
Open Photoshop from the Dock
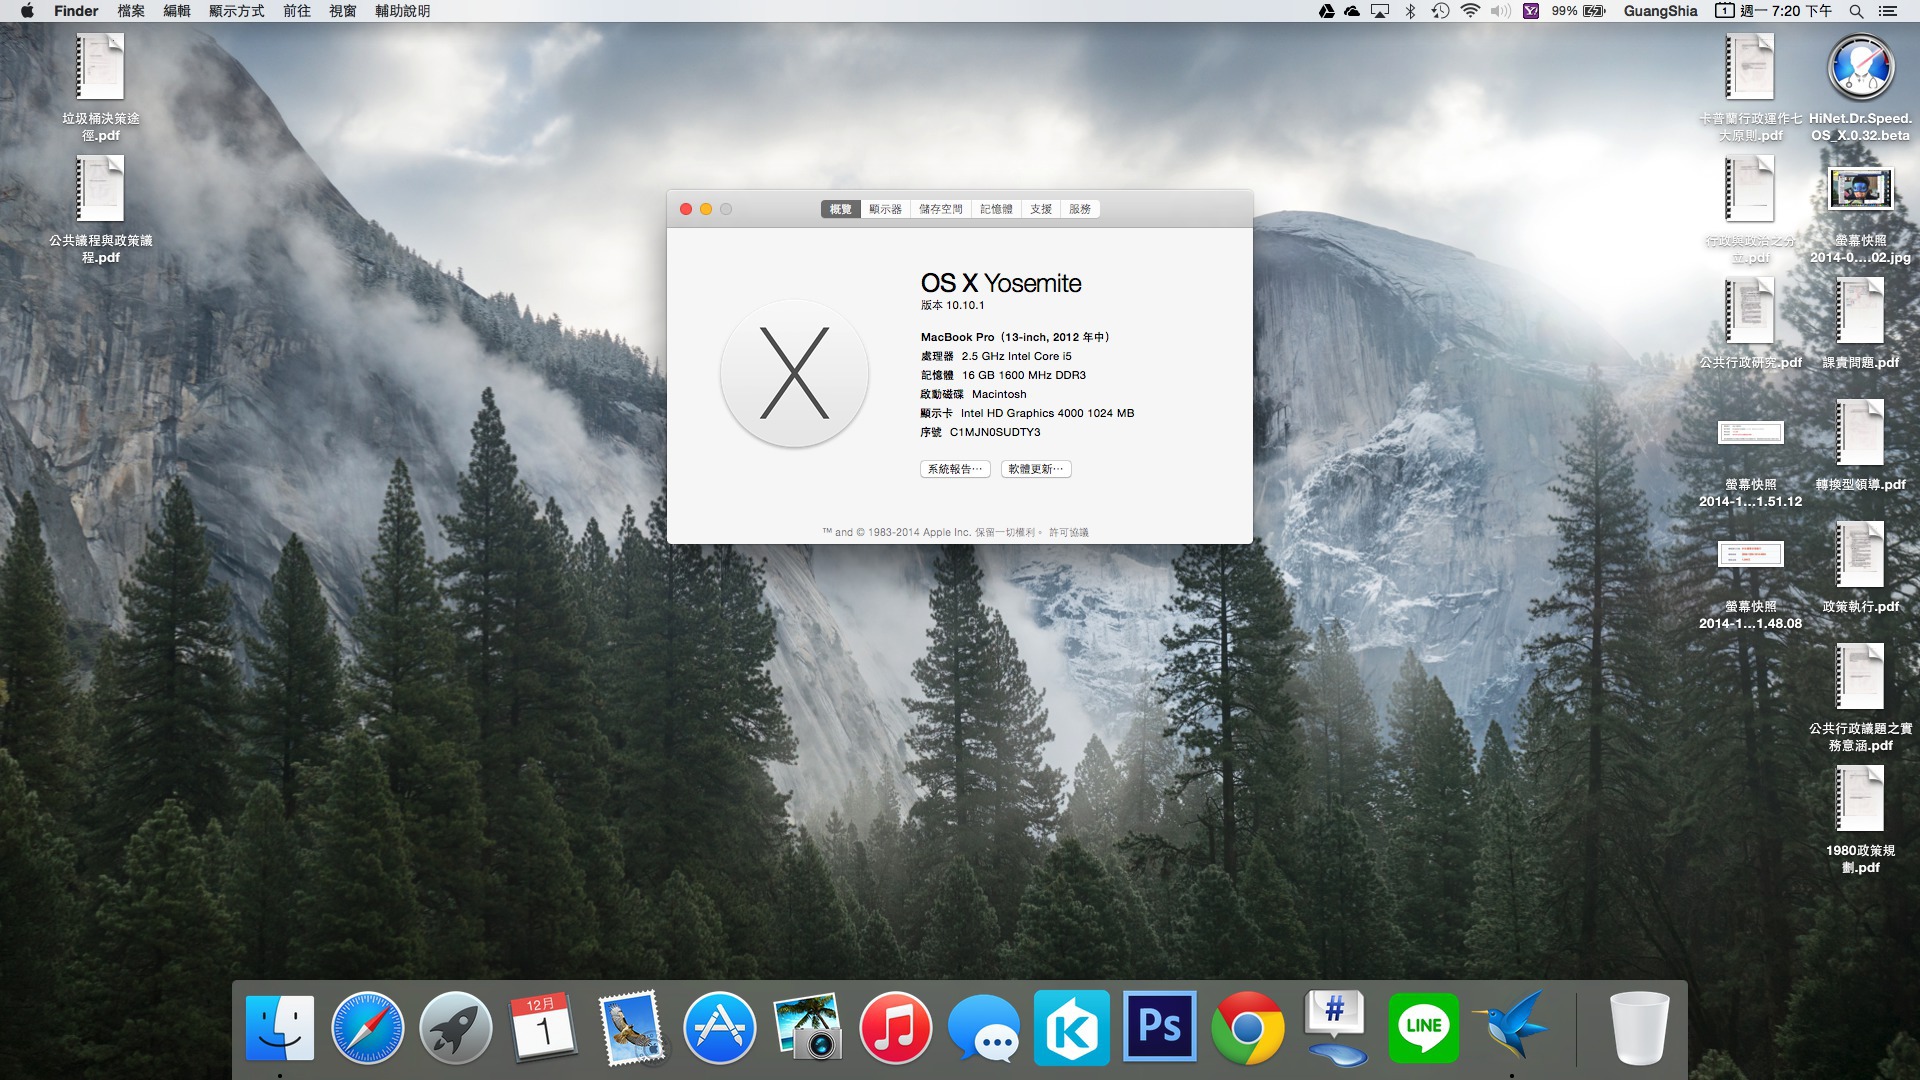(1160, 1027)
